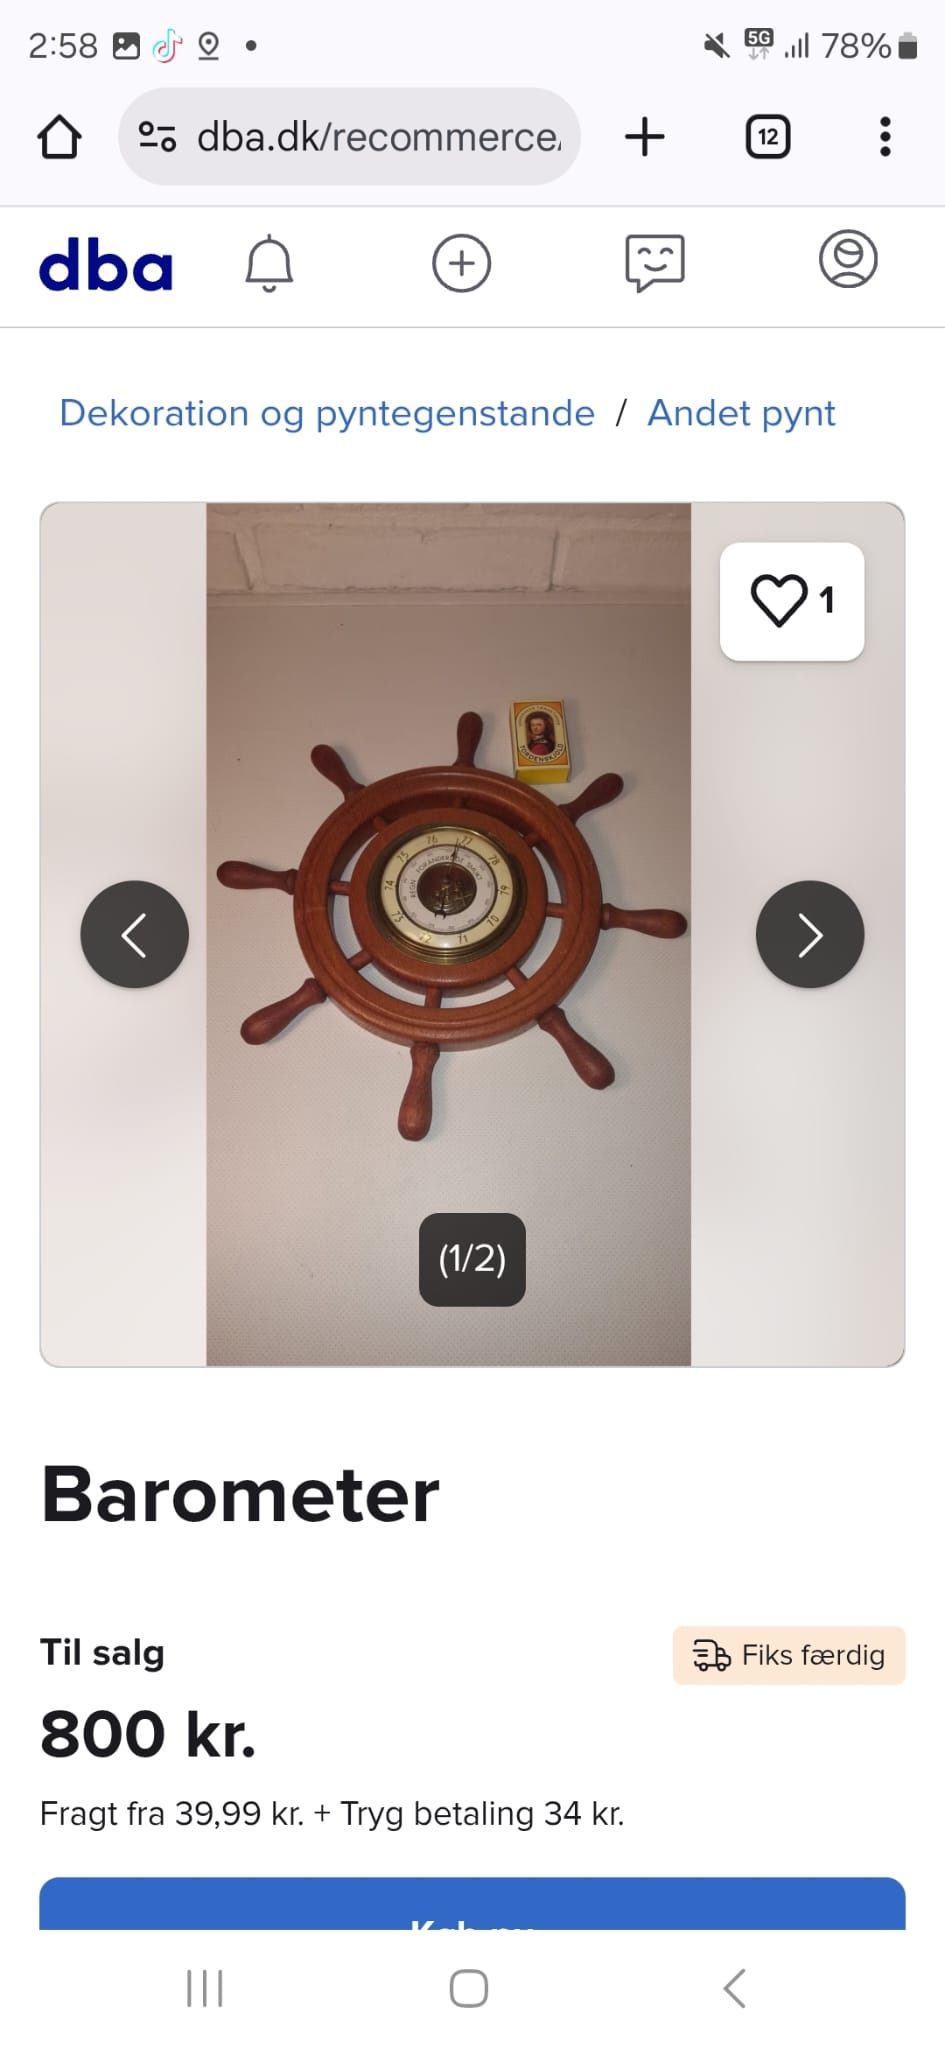Open messages chat bubble icon
This screenshot has width=945, height=2048.
(x=654, y=264)
